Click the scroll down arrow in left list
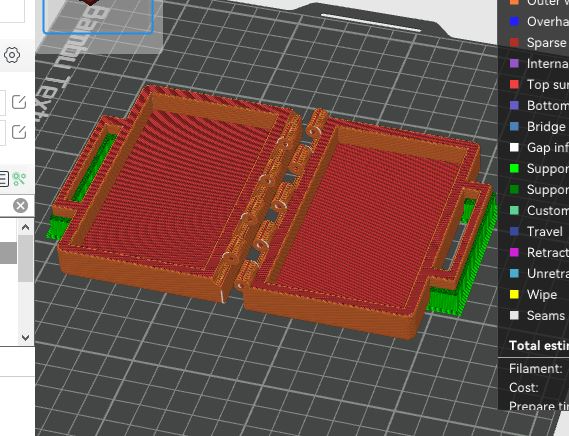Screen dimensions: 569x436 (25, 337)
